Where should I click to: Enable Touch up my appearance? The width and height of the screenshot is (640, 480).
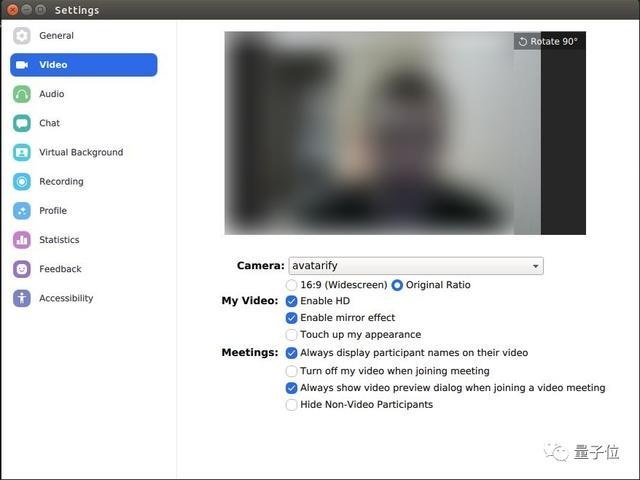pyautogui.click(x=291, y=335)
